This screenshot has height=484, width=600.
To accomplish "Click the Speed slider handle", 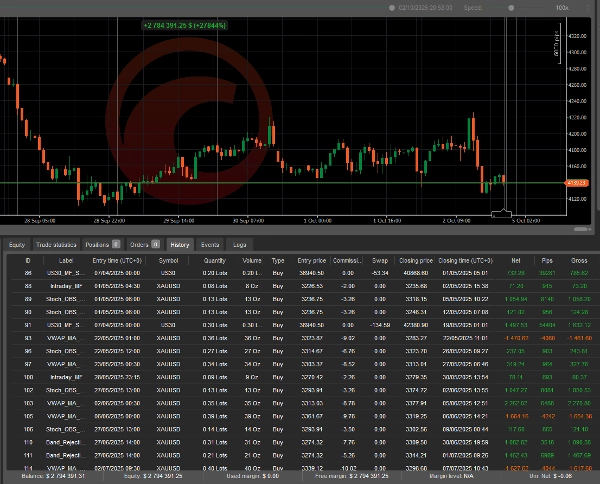I will pos(511,8).
